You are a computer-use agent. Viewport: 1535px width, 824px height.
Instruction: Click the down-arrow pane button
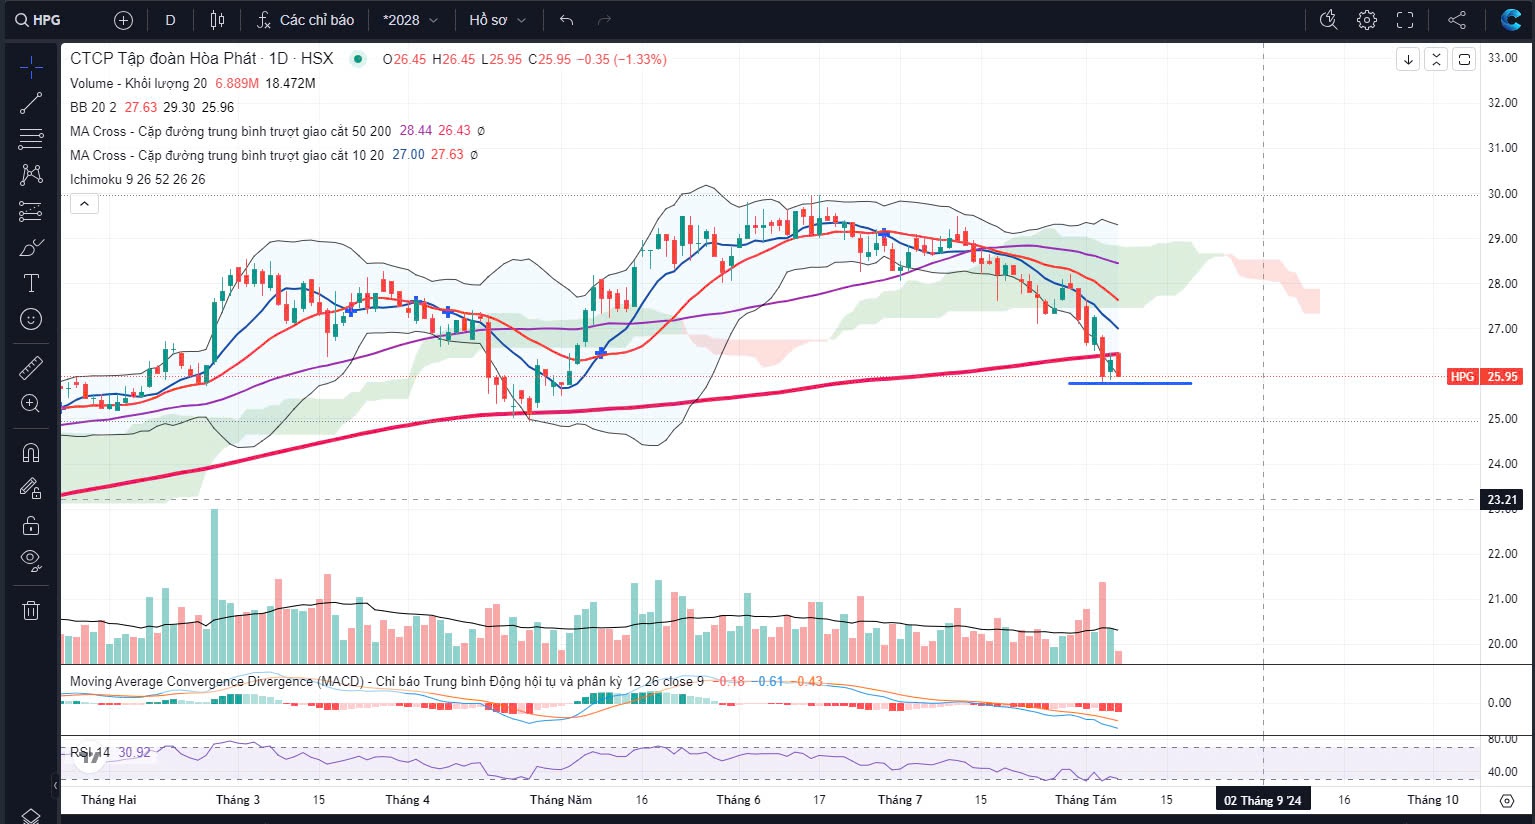(1408, 59)
